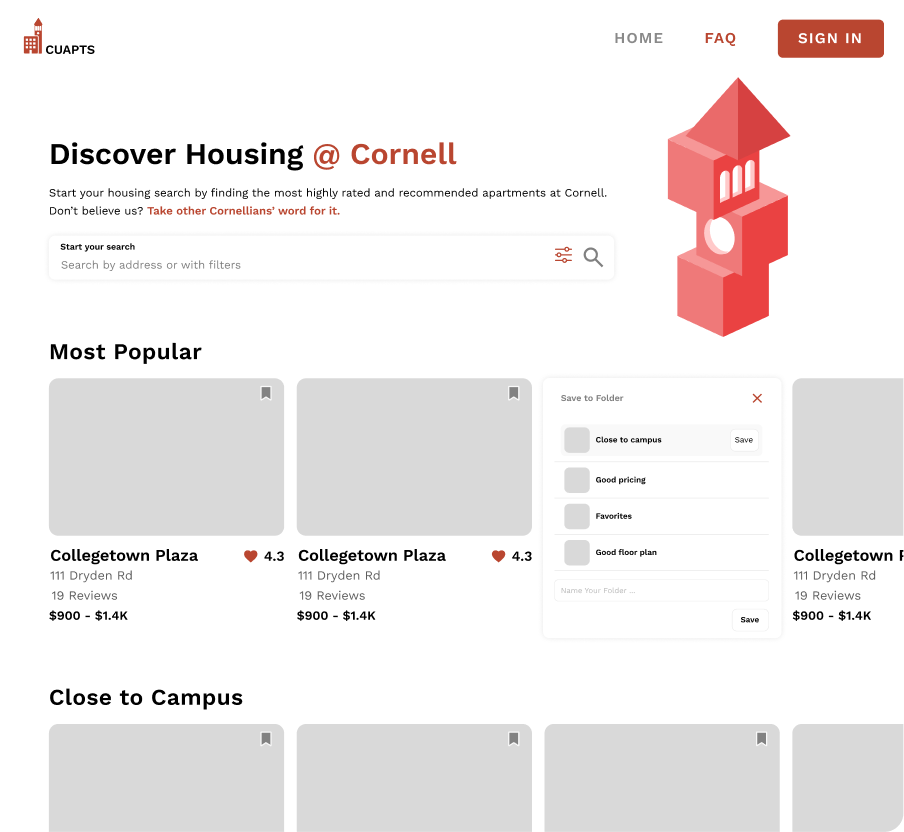Select the Good pricing folder
Viewport: 904px width, 832px height.
click(x=662, y=480)
